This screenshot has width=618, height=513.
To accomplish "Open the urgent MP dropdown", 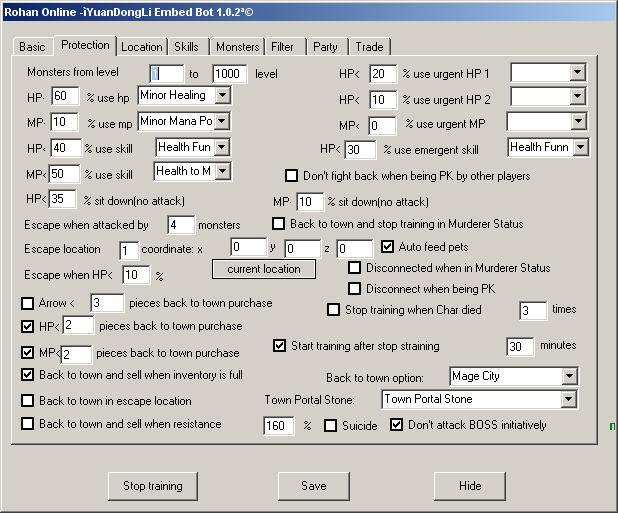I will (578, 121).
